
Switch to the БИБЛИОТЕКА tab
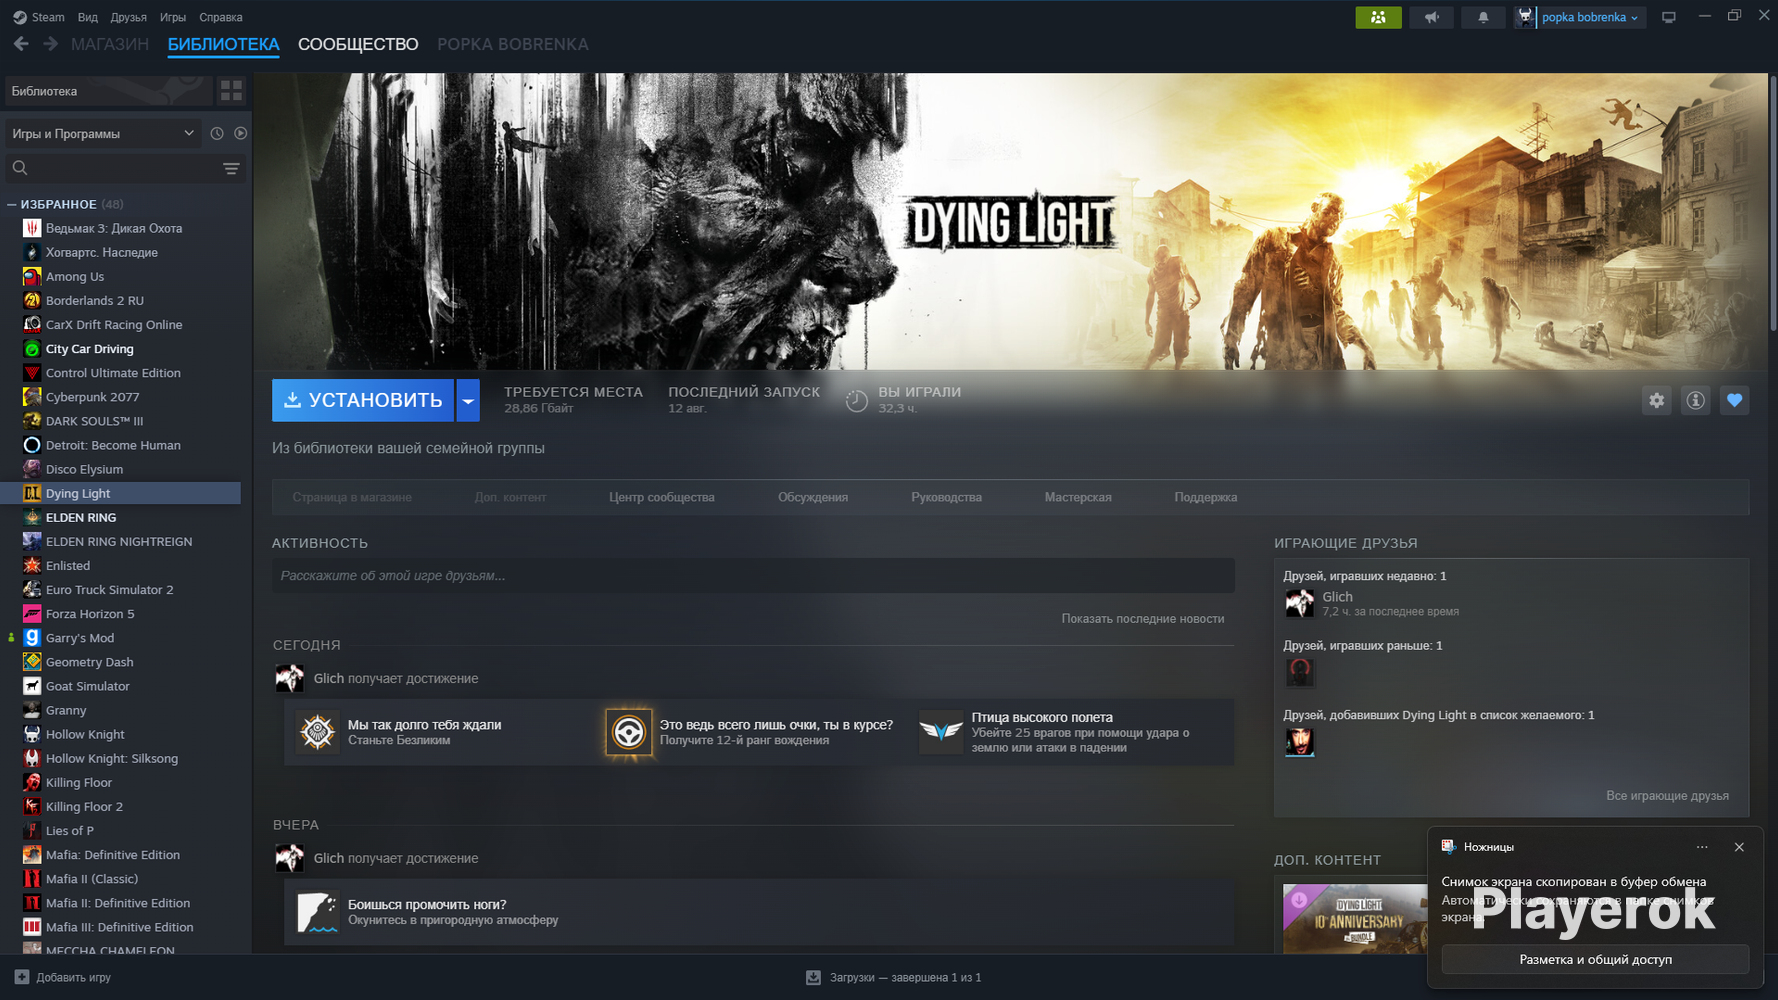tap(224, 44)
